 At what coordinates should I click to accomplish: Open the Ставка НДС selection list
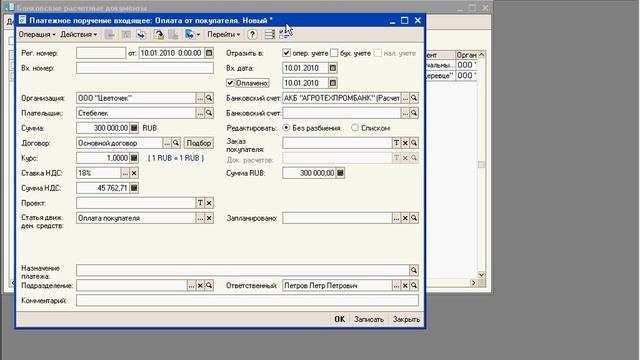(125, 173)
